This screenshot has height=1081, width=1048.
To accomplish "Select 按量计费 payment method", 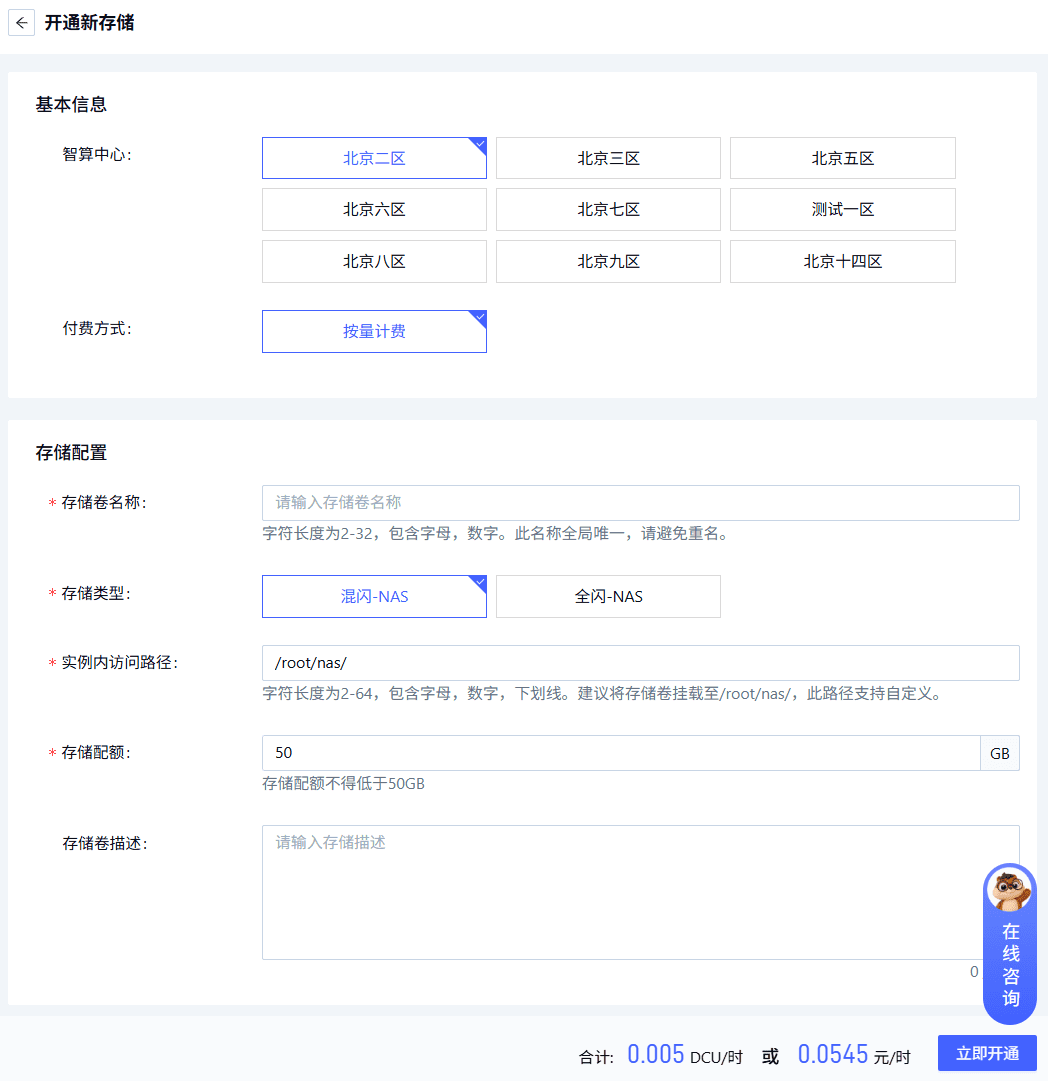I will pyautogui.click(x=374, y=332).
